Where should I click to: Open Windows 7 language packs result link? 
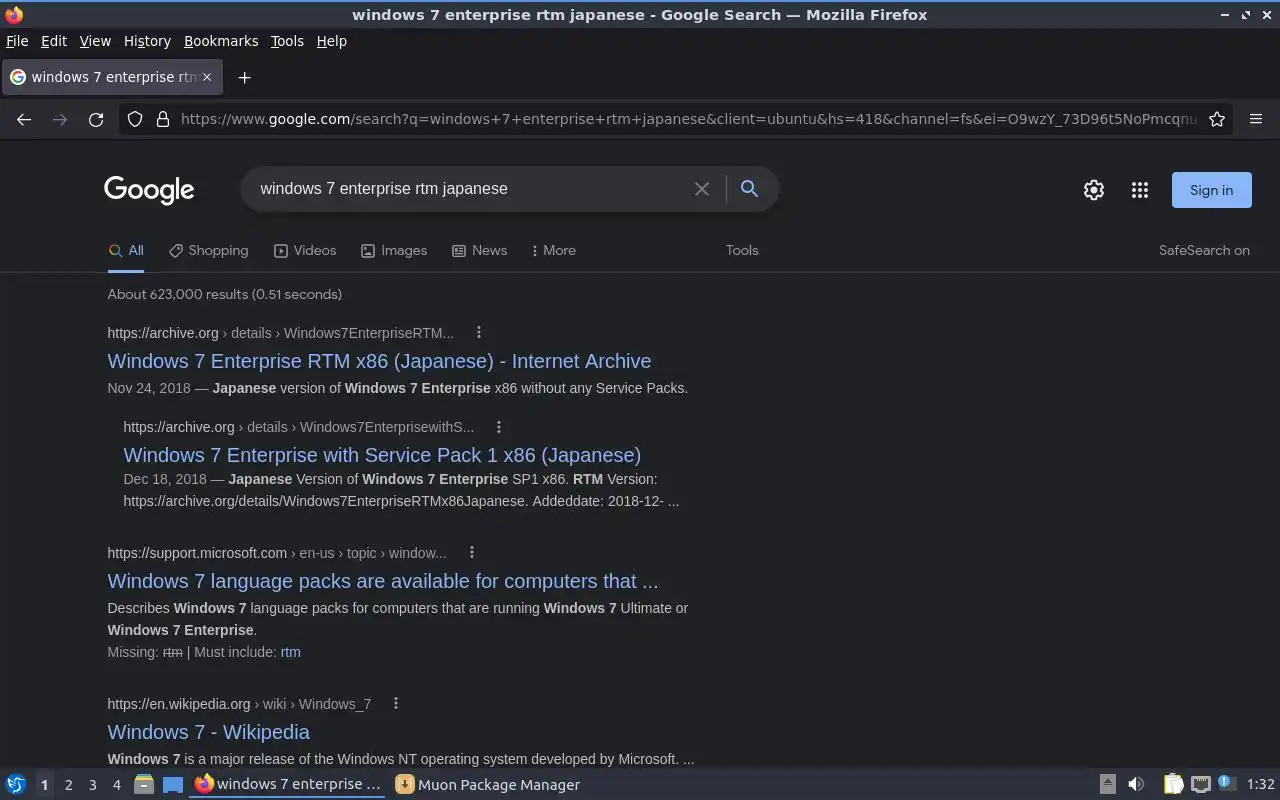[383, 581]
